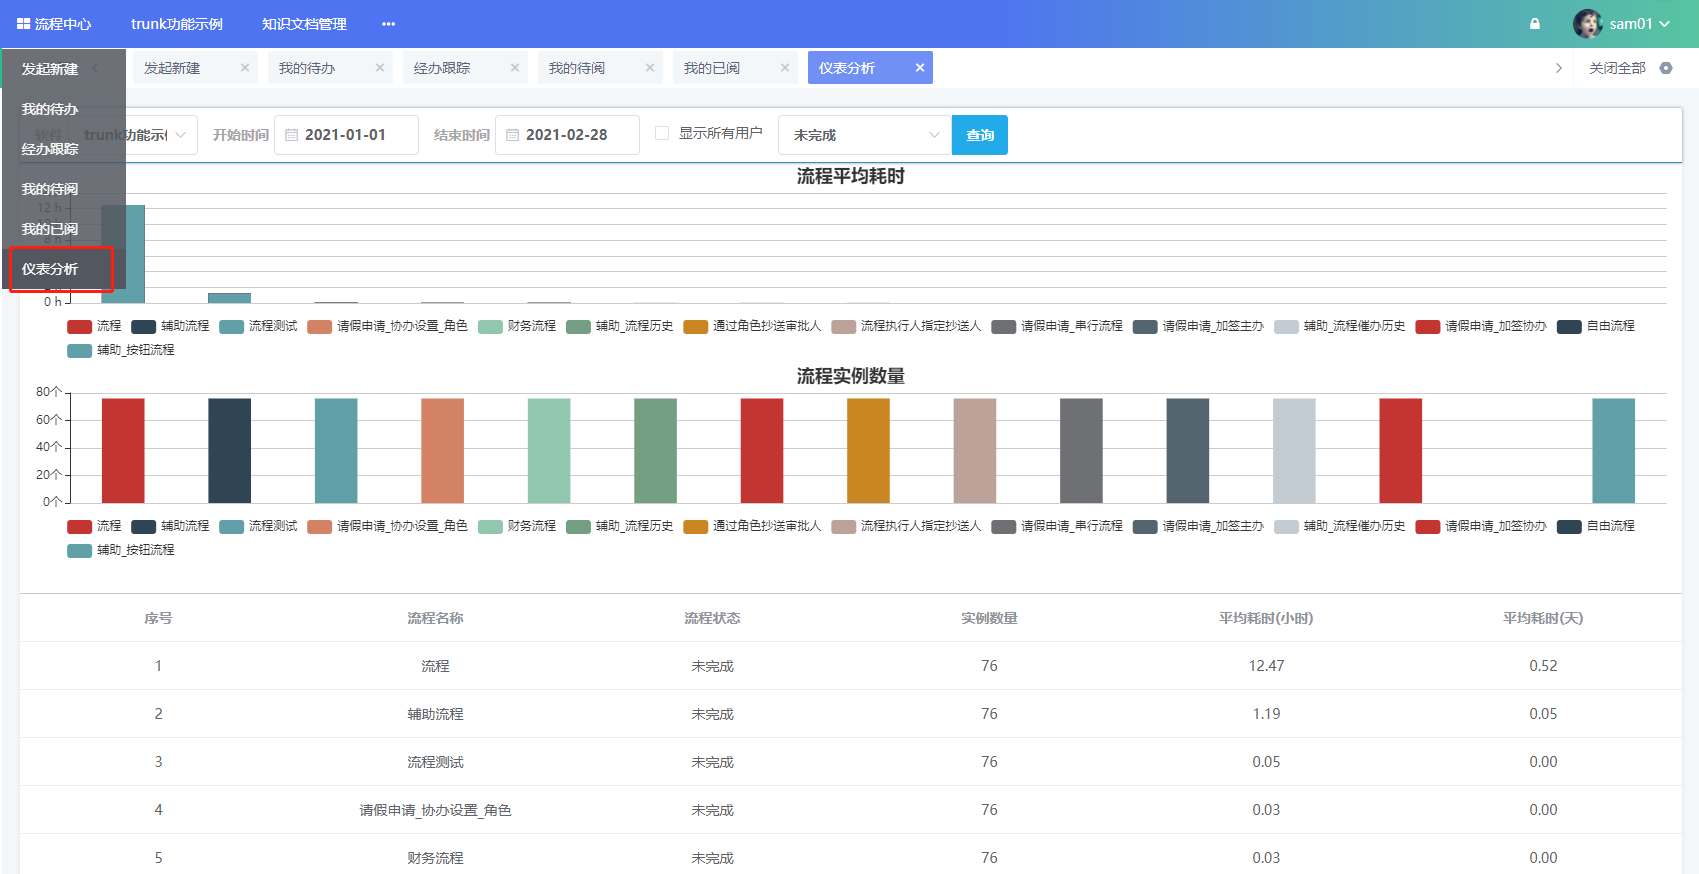
Task: Click the calendar icon in end date
Action: [x=513, y=135]
